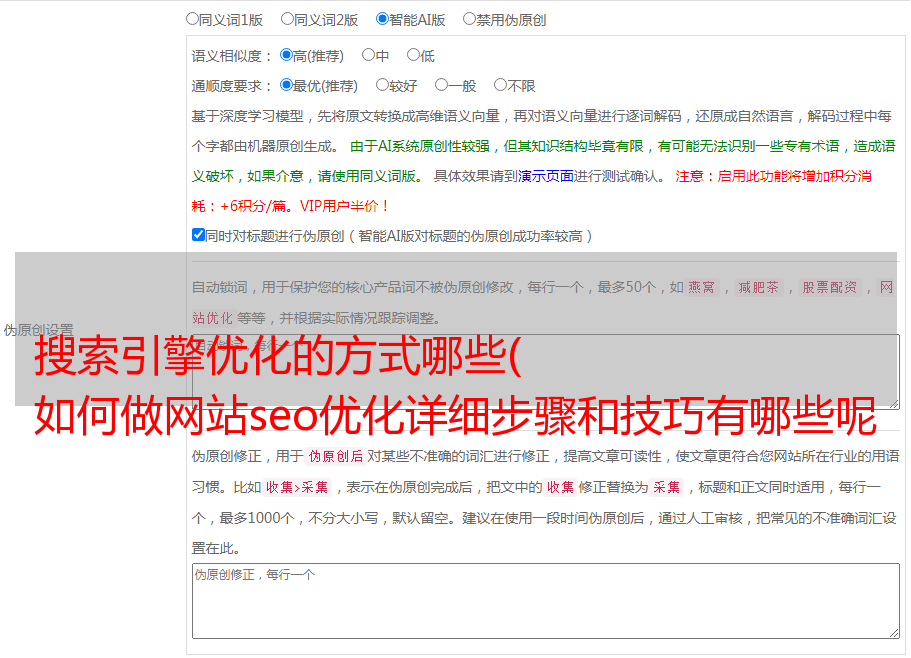Open the 演示页面 link
The height and width of the screenshot is (658, 911).
546,176
